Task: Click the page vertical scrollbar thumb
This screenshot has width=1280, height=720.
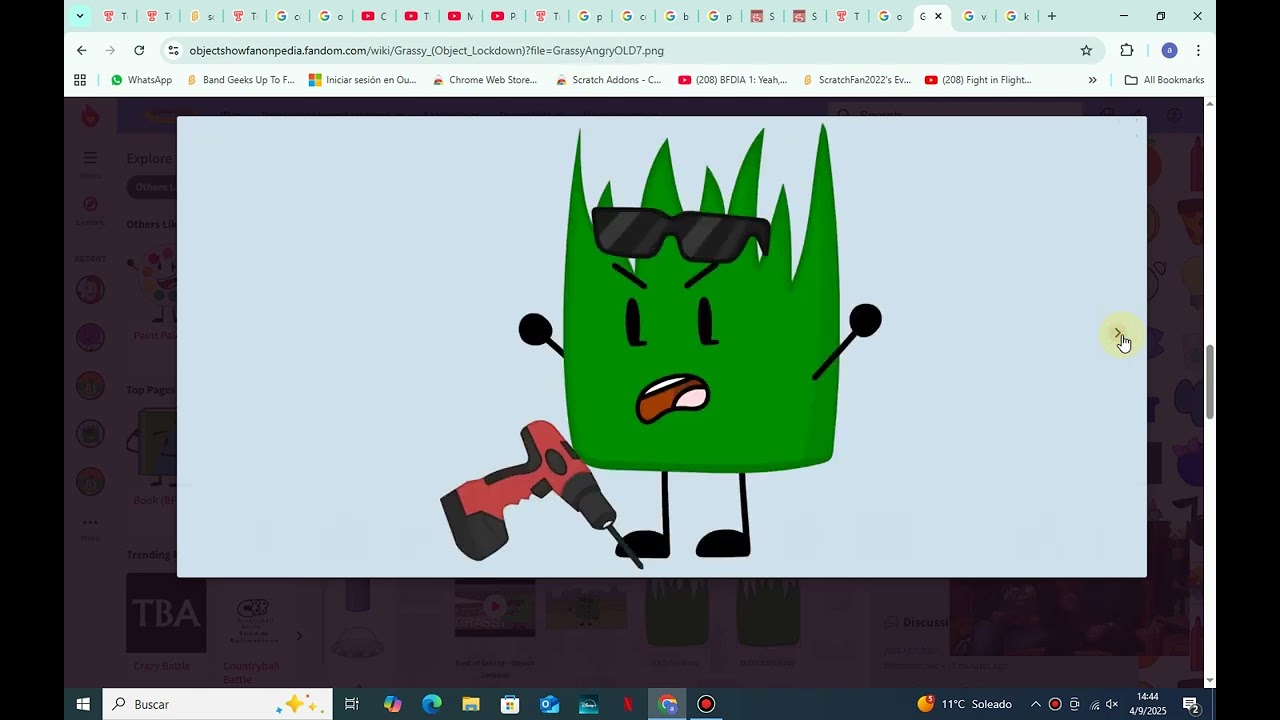Action: coord(1210,381)
